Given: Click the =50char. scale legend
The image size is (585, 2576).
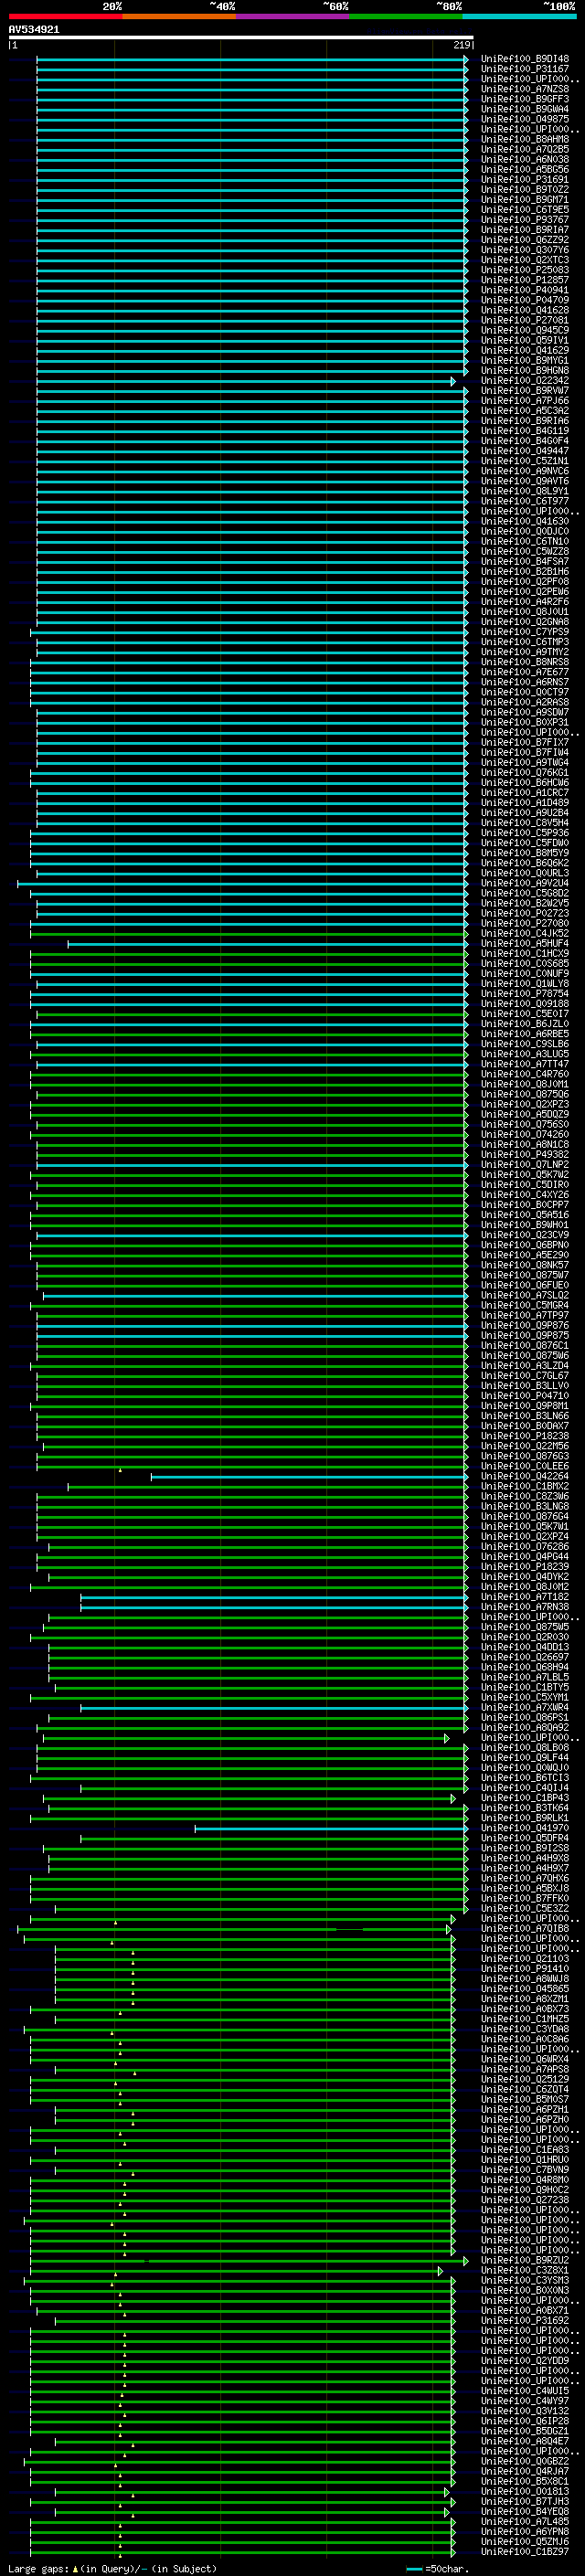Looking at the screenshot, I should 438,2568.
